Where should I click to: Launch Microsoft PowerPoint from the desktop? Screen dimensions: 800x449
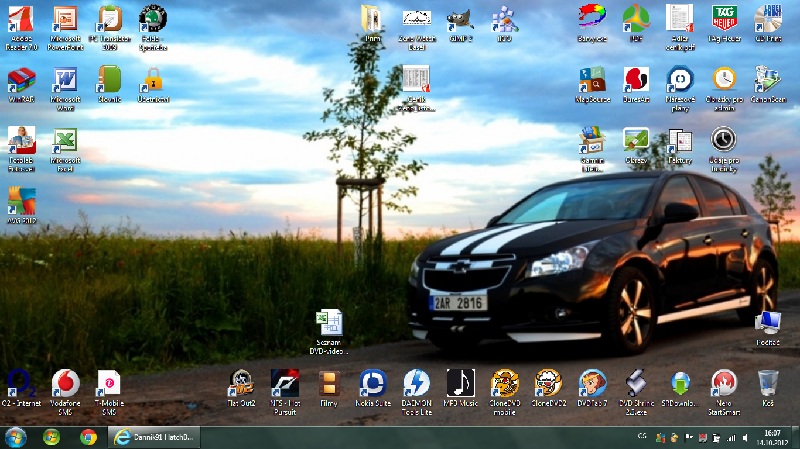(x=65, y=20)
